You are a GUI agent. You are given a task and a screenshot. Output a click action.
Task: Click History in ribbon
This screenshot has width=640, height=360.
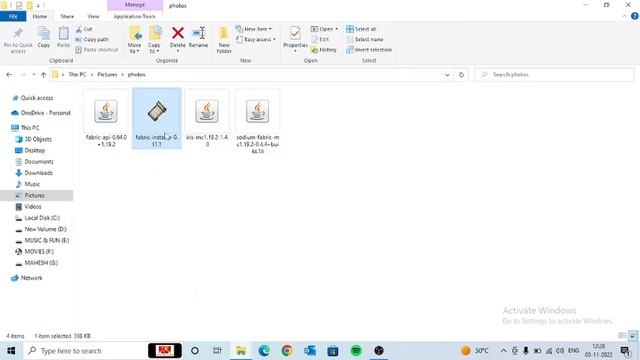coord(324,50)
